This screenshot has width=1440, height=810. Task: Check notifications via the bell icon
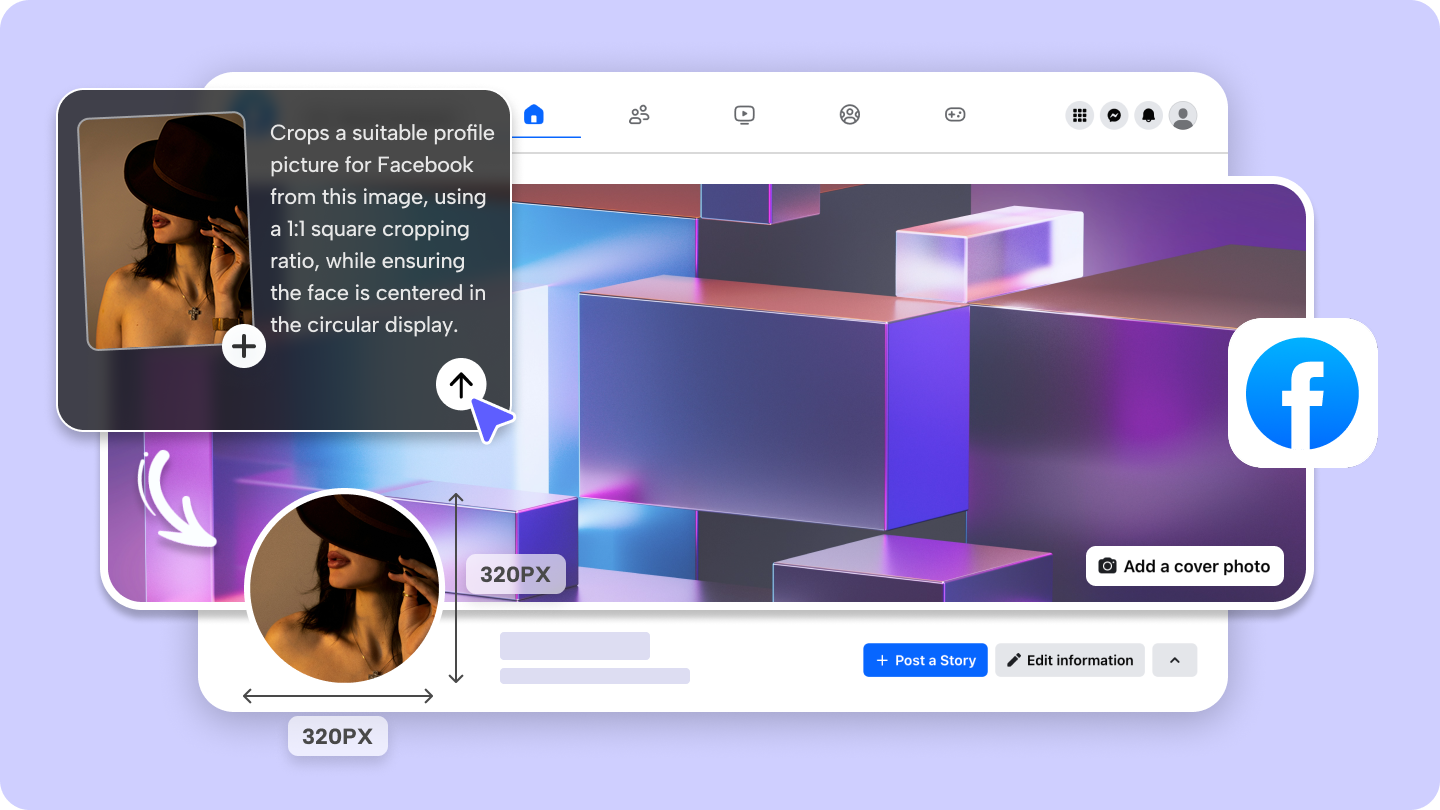click(x=1148, y=115)
